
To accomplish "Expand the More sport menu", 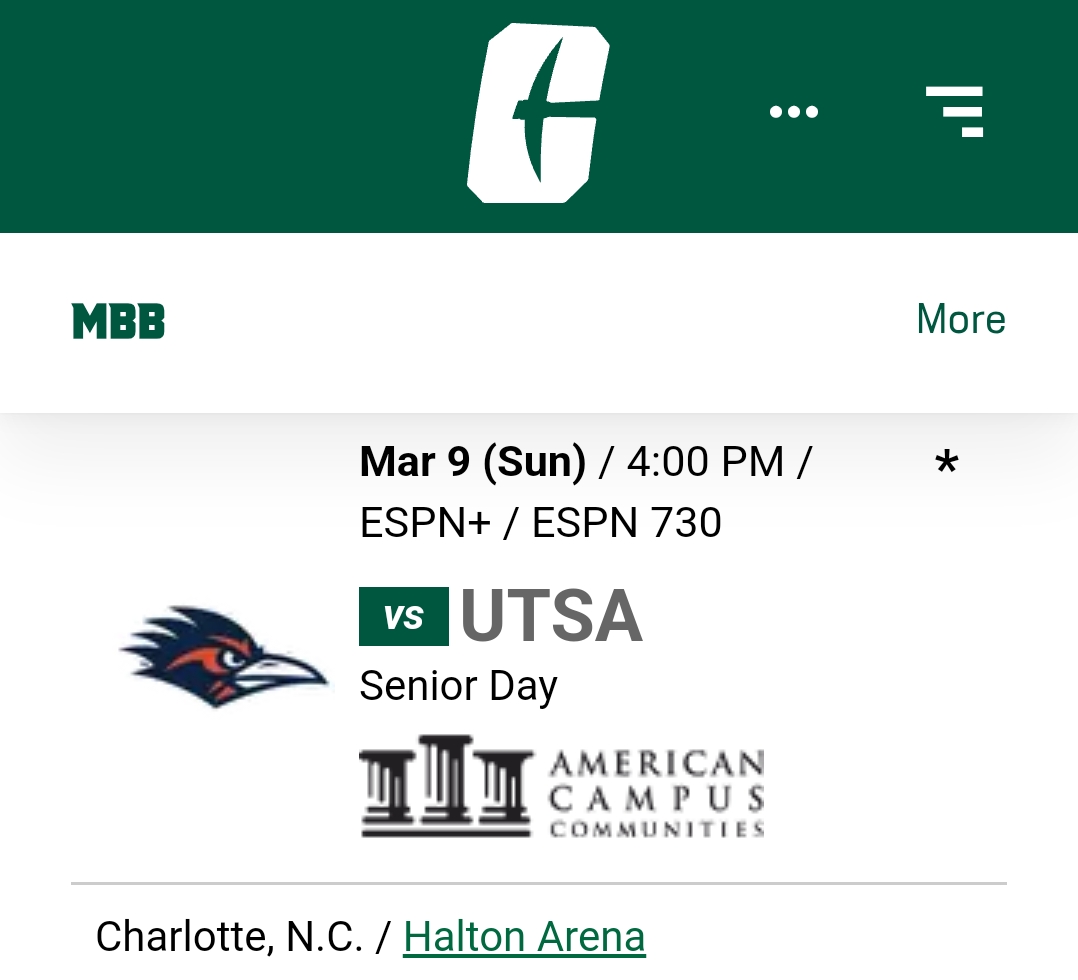I will (x=960, y=319).
